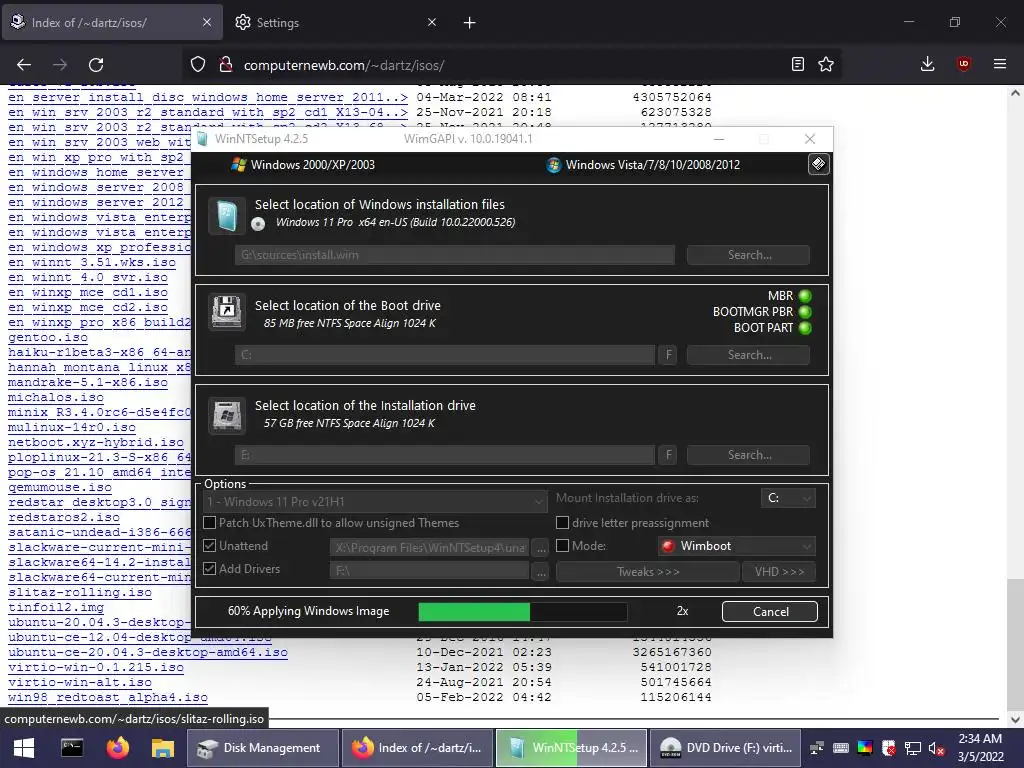Click the disc icon beside Windows 11 Pro

coord(259,224)
